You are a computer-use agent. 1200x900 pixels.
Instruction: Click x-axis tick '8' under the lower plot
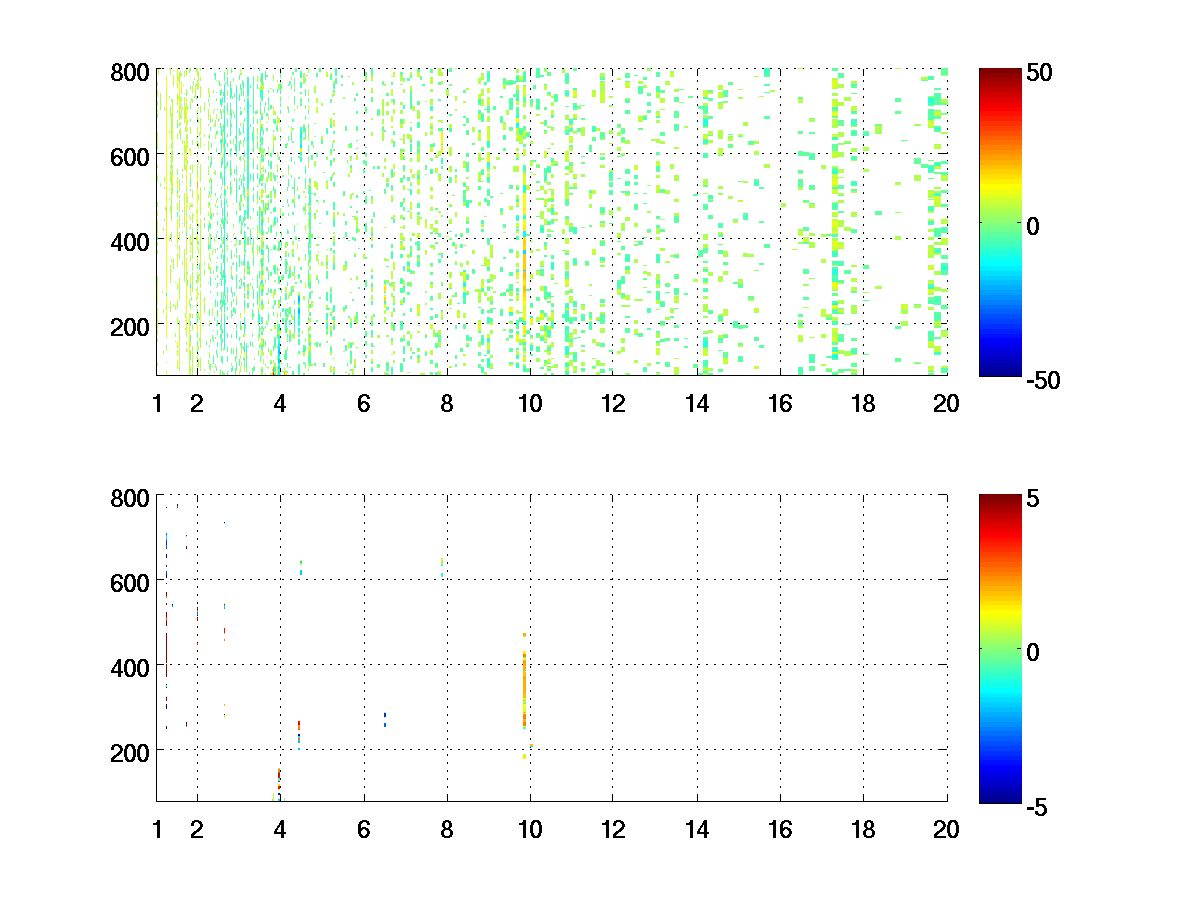447,829
